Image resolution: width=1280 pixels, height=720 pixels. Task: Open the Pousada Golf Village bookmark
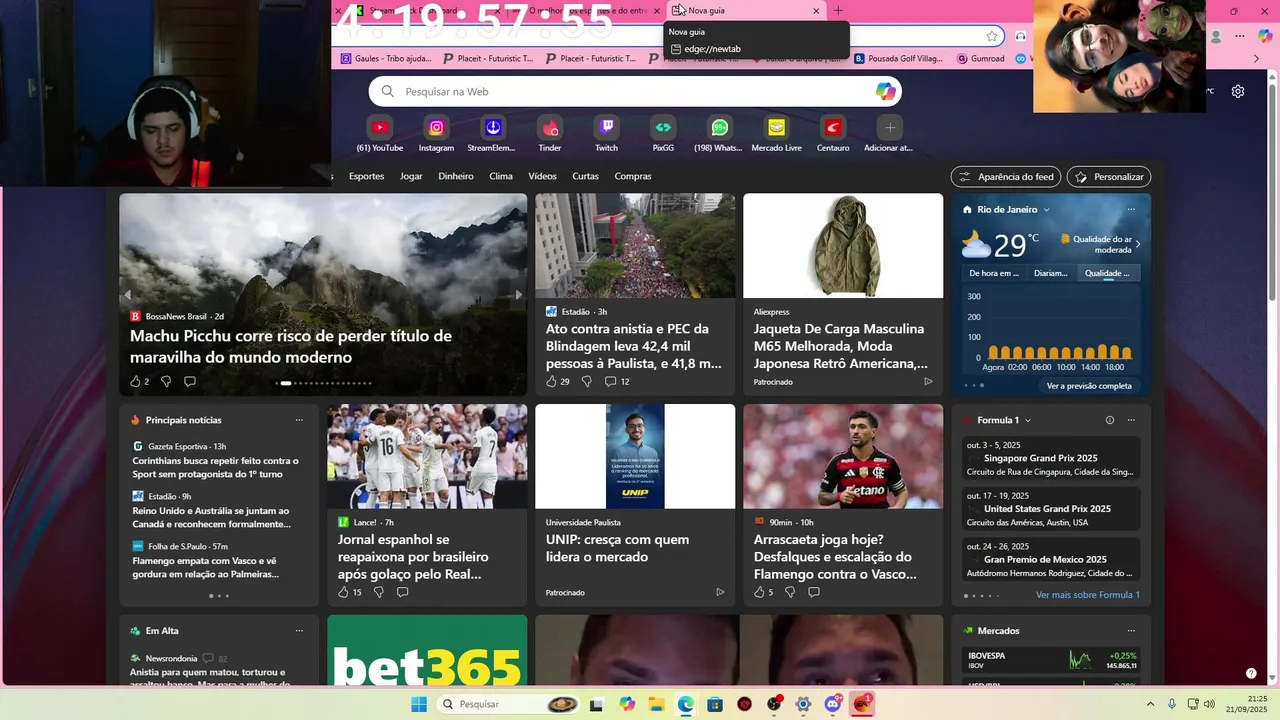point(898,59)
